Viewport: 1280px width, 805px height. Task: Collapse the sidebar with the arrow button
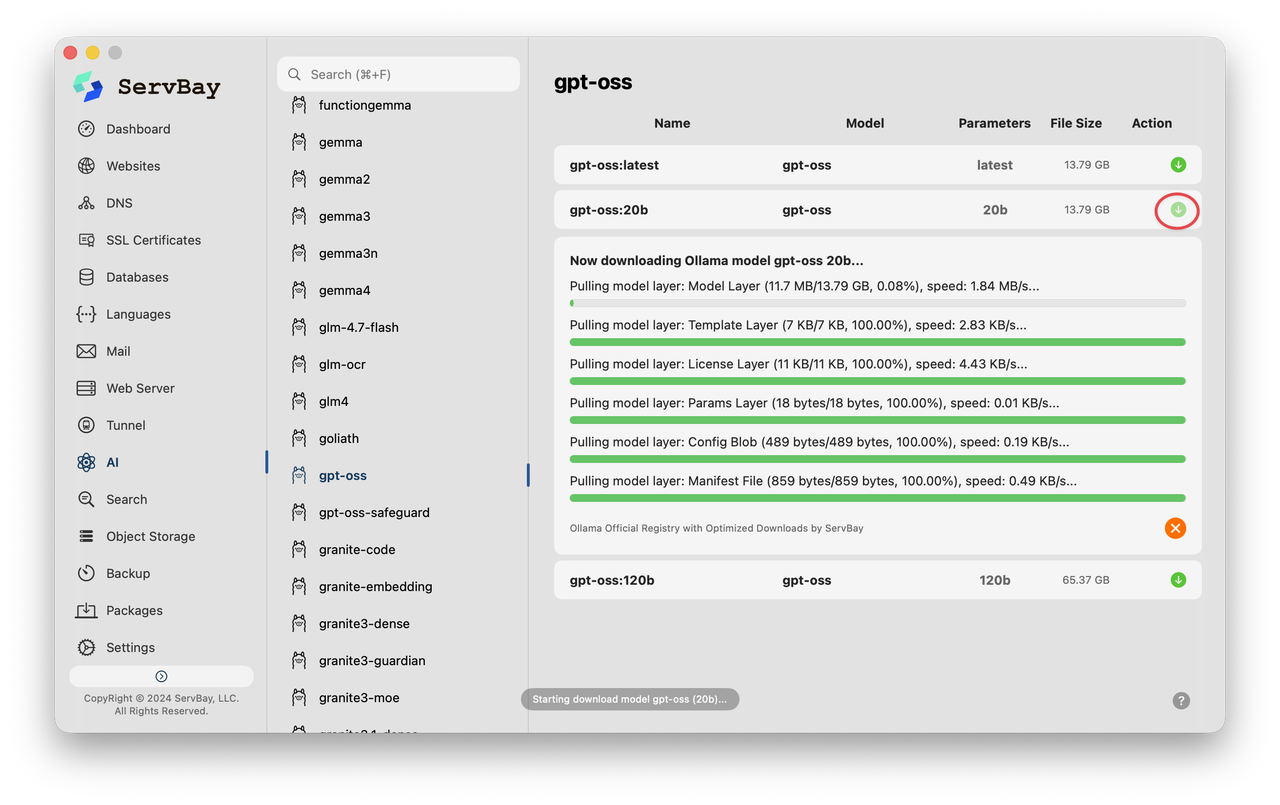(161, 676)
